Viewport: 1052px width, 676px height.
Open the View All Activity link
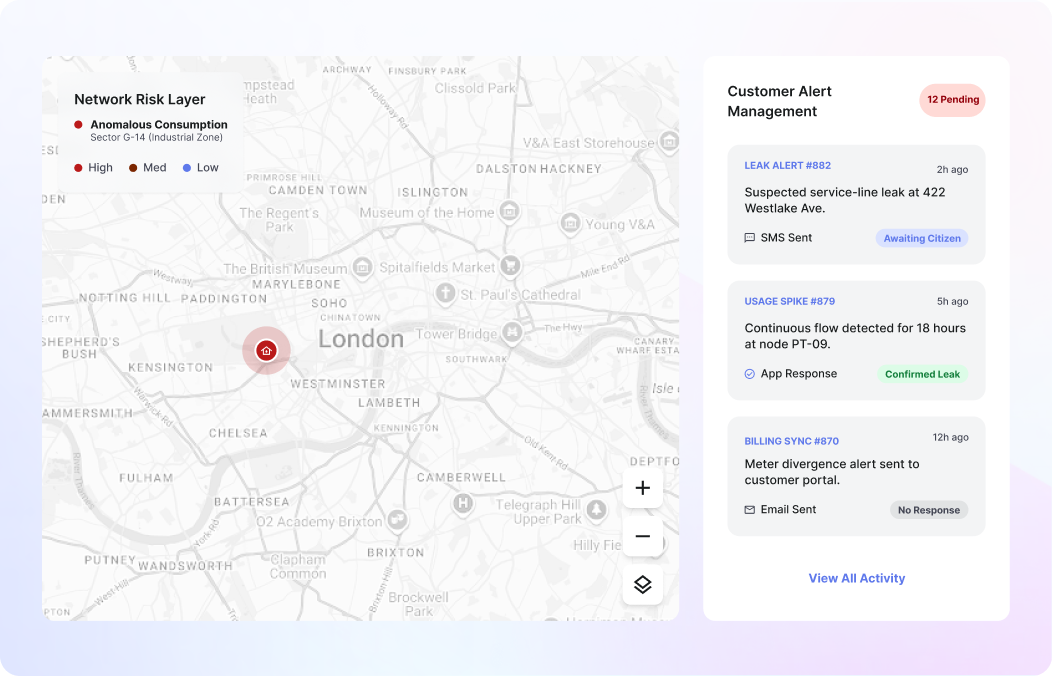tap(856, 578)
